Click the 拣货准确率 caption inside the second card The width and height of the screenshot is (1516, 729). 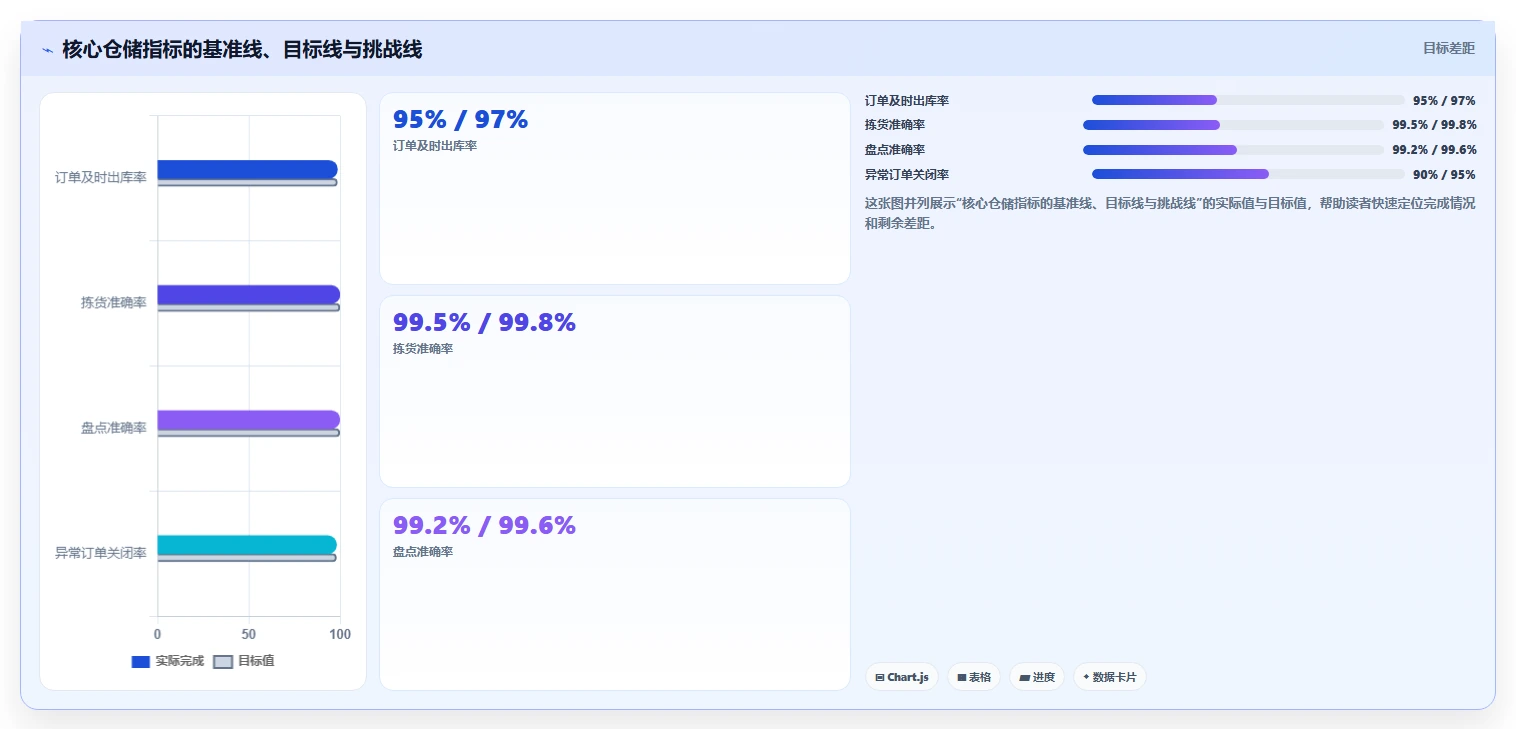(423, 349)
